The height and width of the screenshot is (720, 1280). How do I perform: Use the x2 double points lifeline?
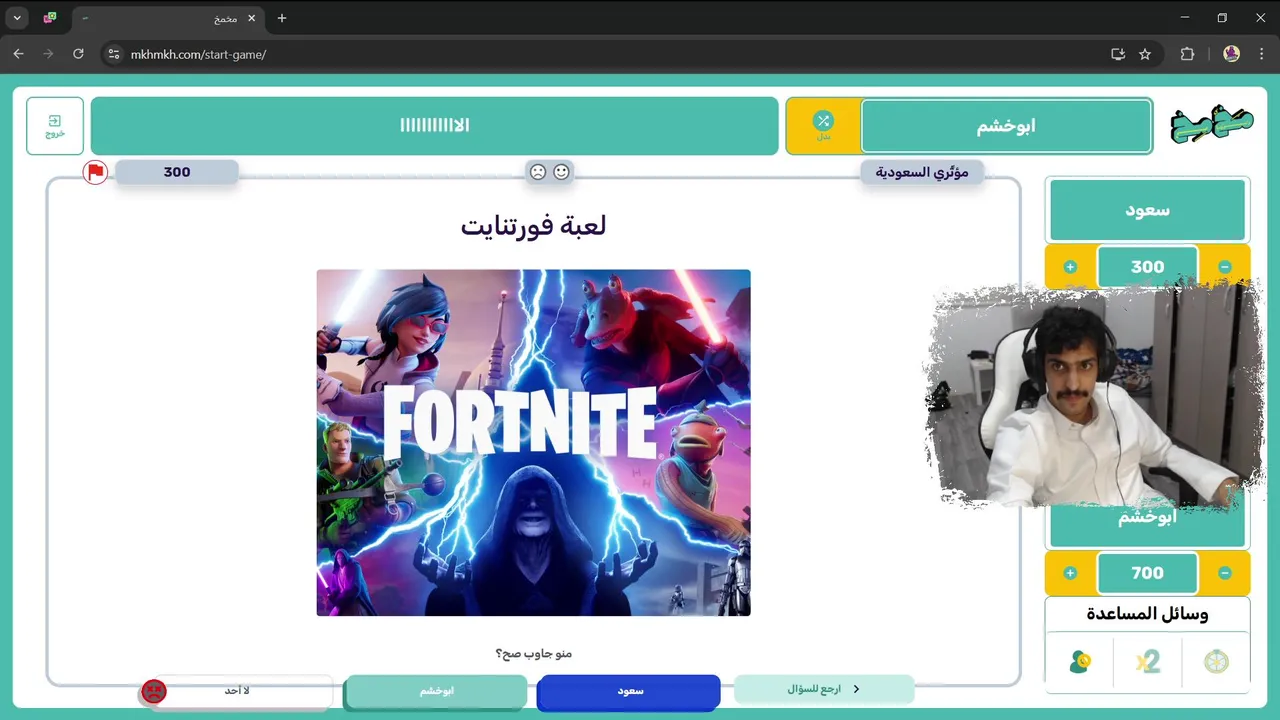[1147, 661]
